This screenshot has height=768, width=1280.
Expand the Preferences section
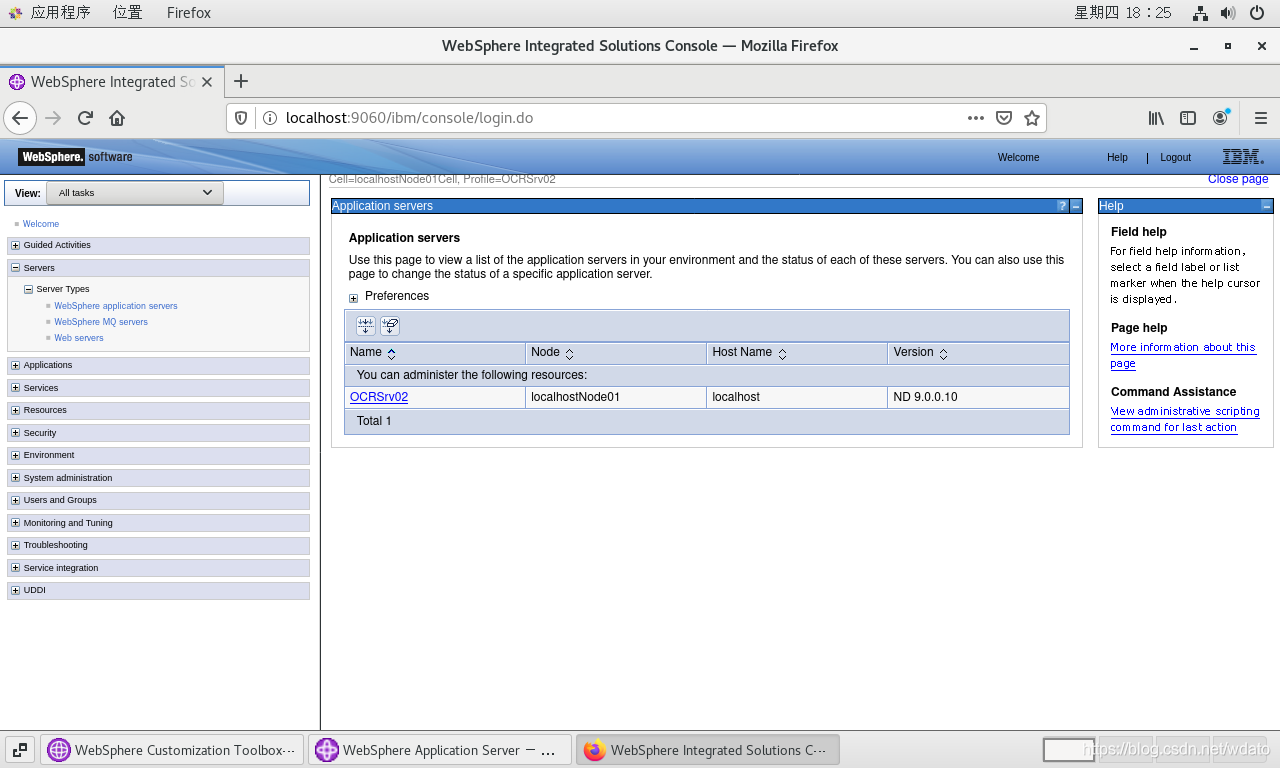[353, 298]
